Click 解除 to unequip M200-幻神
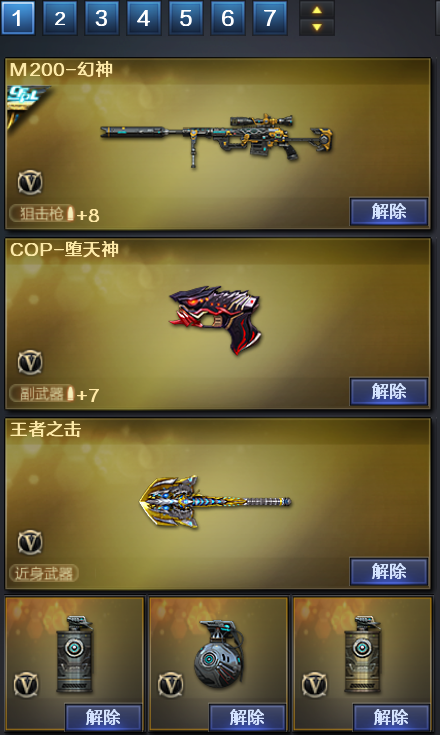The image size is (440, 735). click(x=389, y=211)
